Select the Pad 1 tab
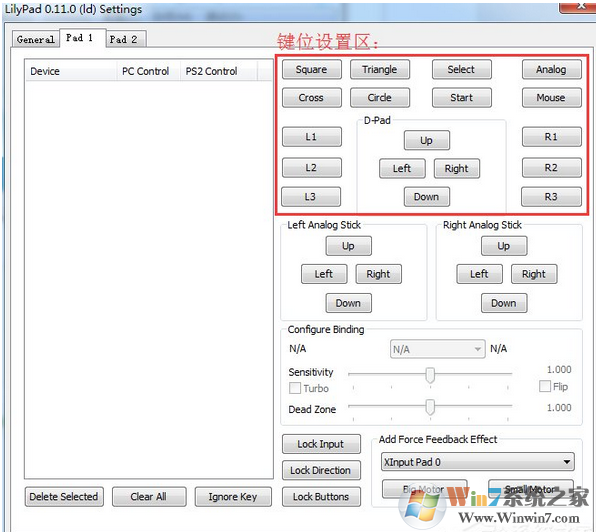 (82, 38)
